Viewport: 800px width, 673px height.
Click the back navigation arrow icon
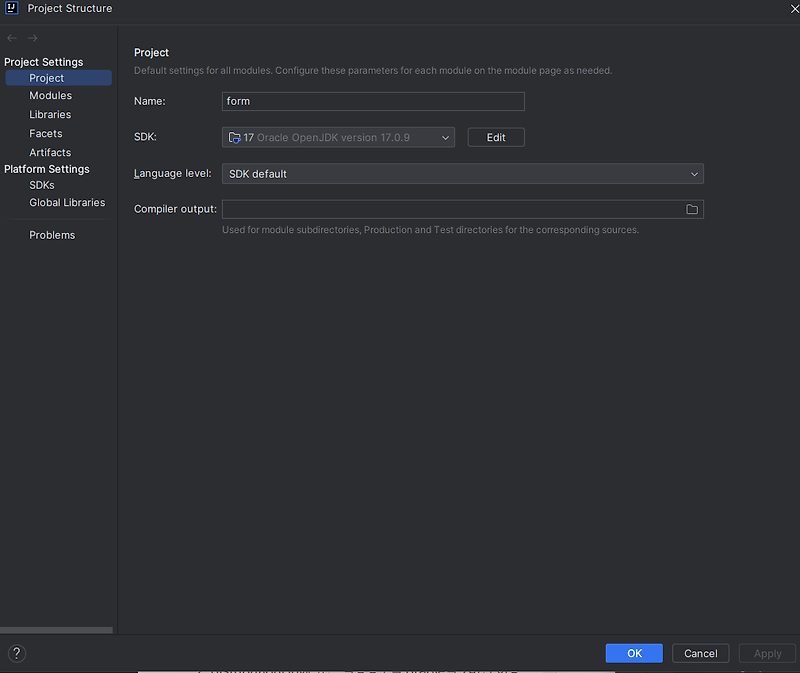[x=12, y=38]
